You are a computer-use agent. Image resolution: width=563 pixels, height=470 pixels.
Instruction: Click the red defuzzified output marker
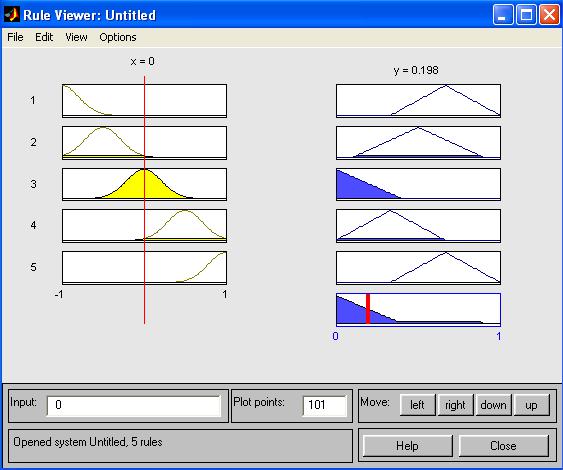[368, 309]
